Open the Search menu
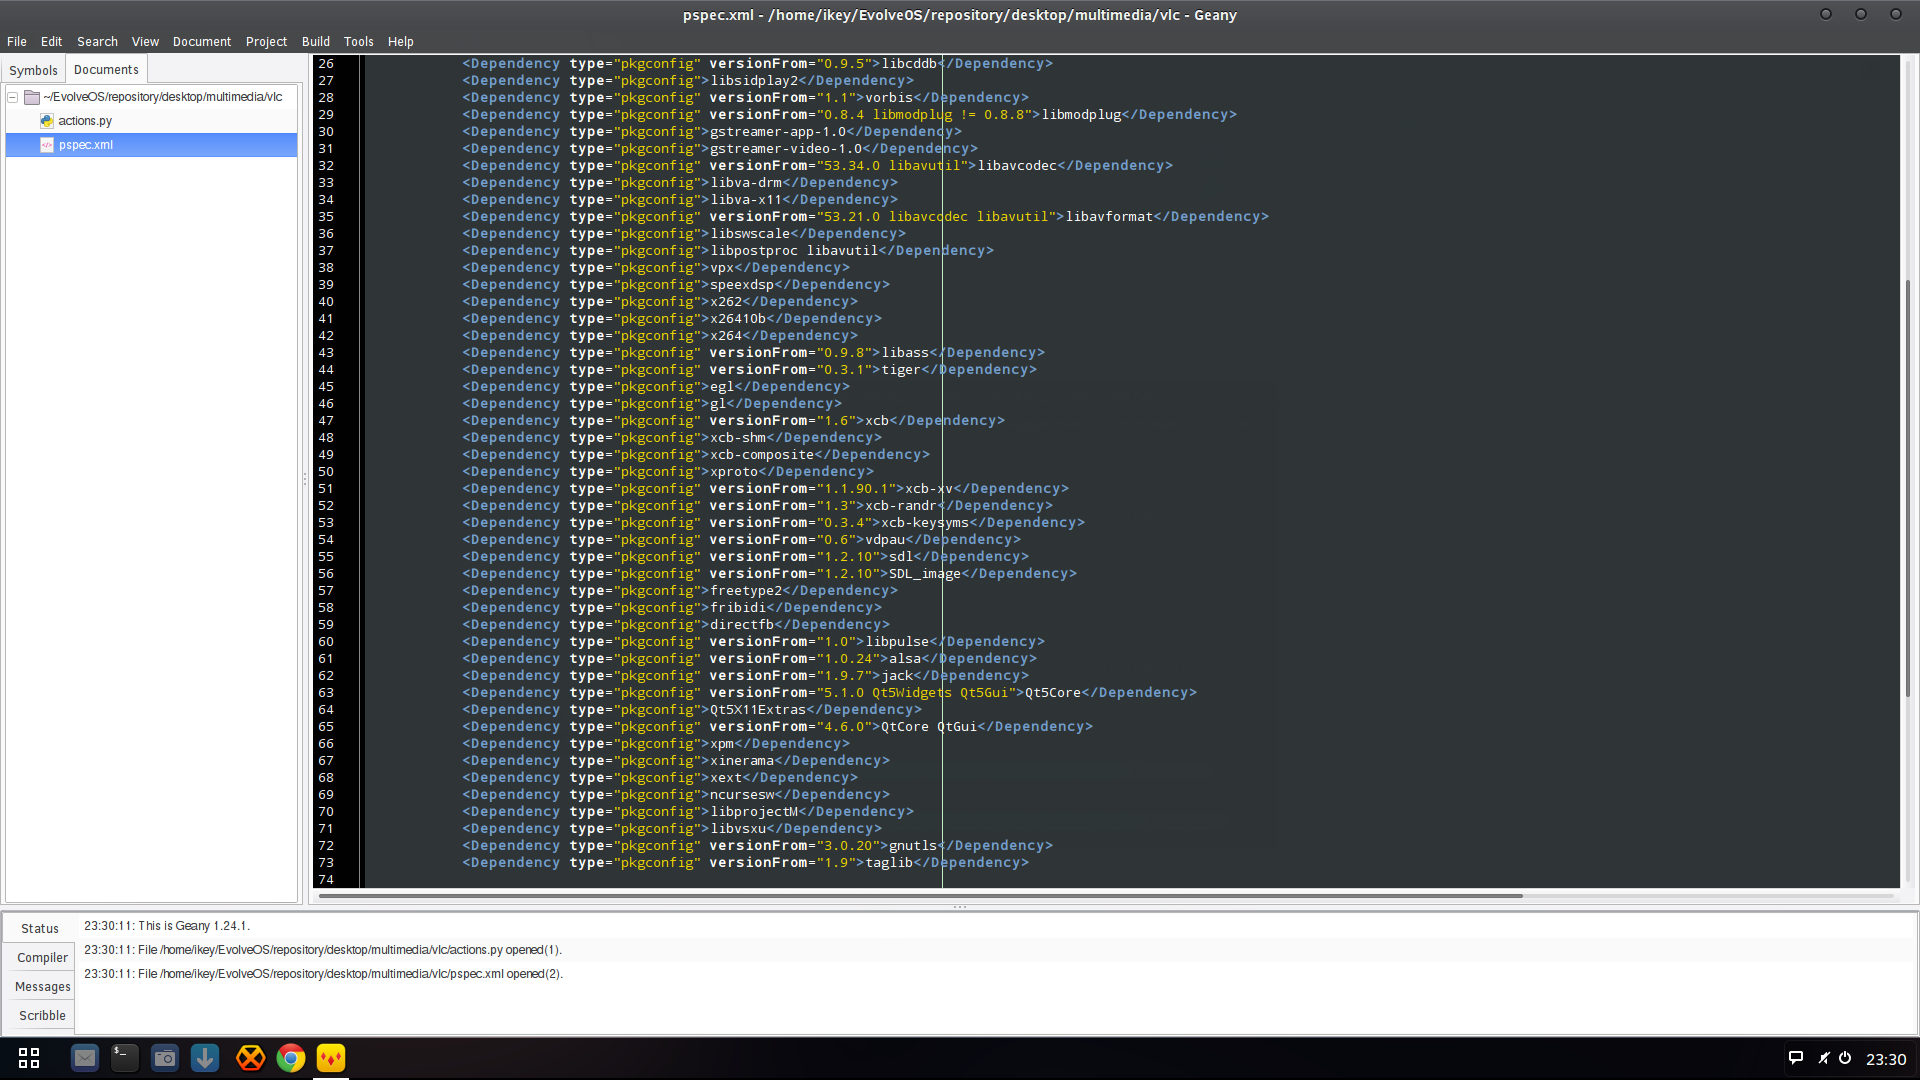This screenshot has width=1920, height=1080. click(97, 42)
